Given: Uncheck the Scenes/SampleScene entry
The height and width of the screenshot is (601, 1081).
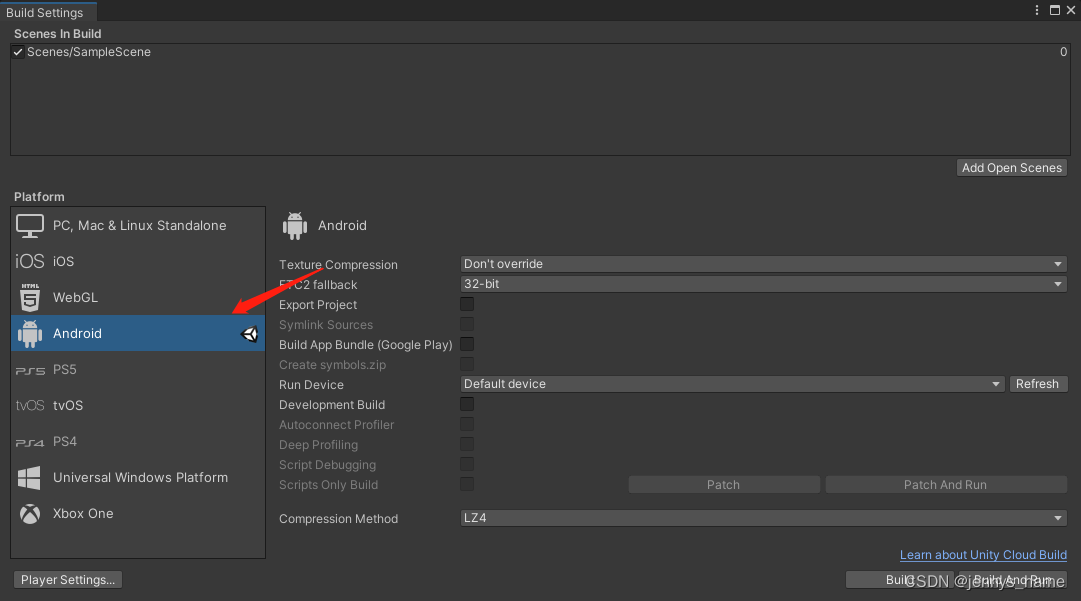Looking at the screenshot, I should pos(17,51).
